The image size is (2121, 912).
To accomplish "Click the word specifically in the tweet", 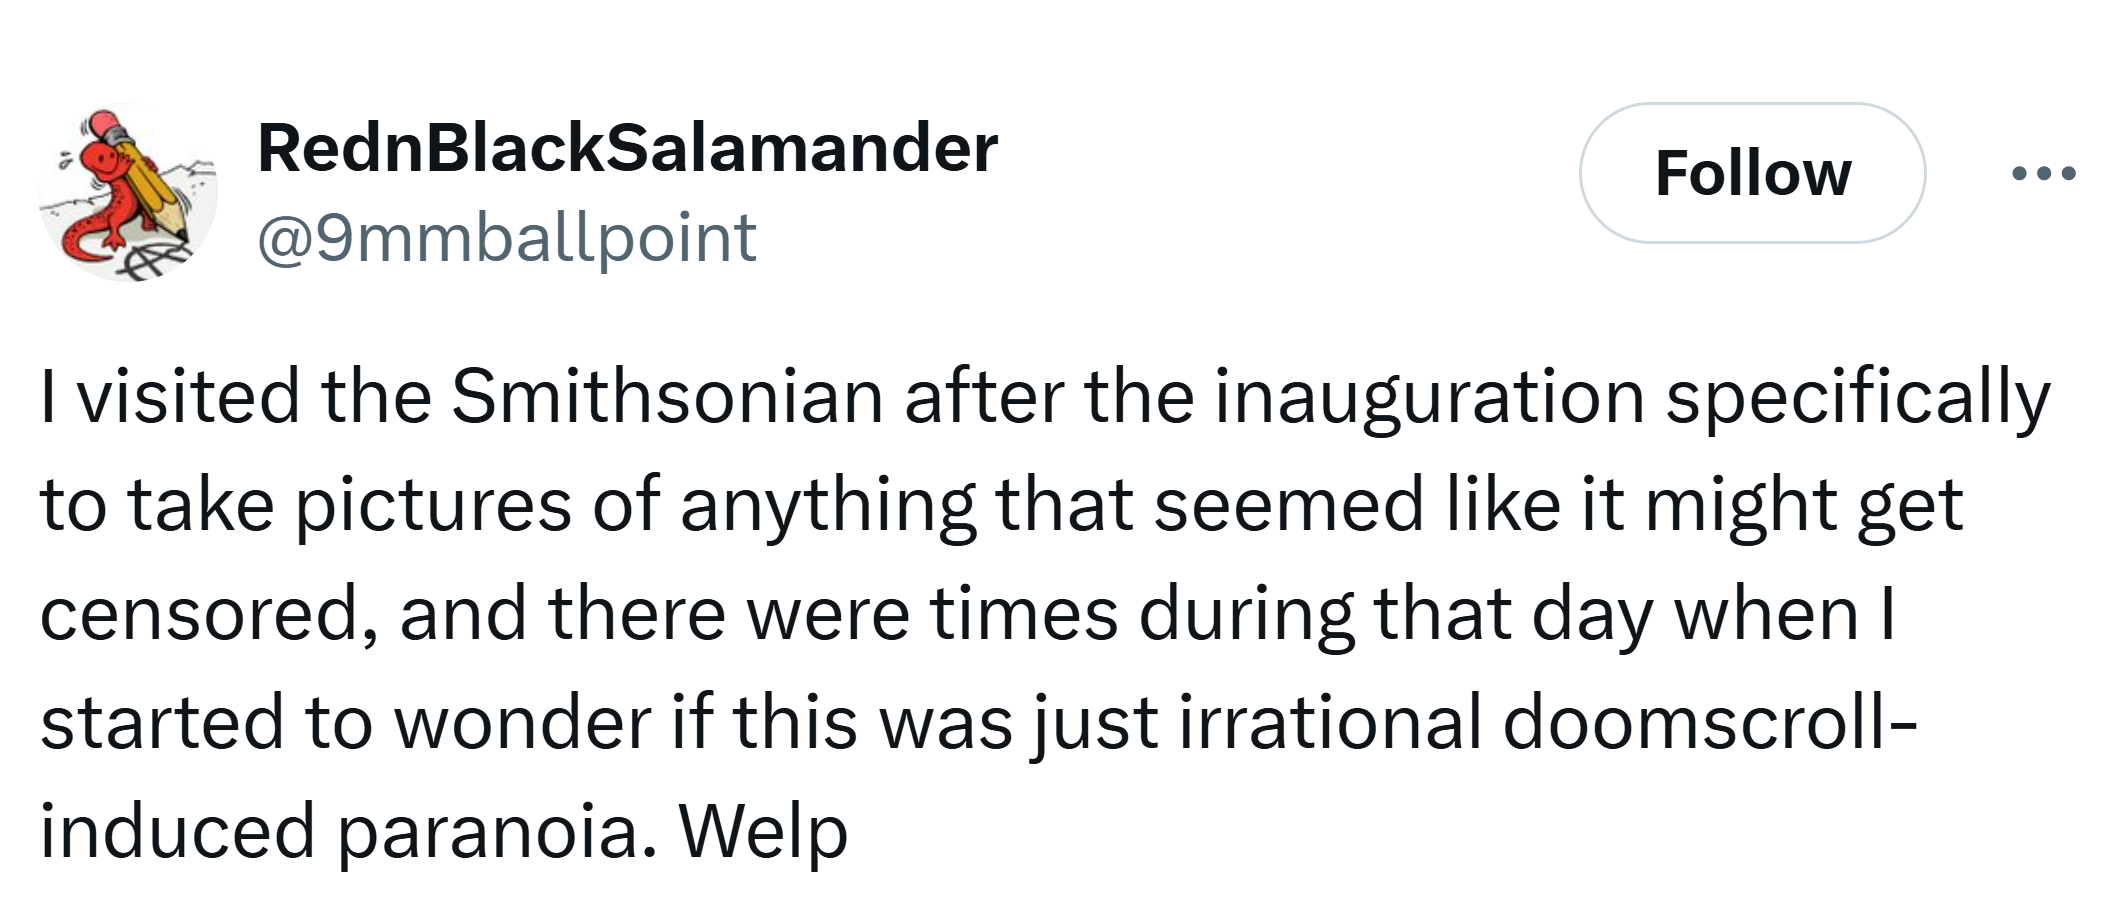I will click(1858, 398).
